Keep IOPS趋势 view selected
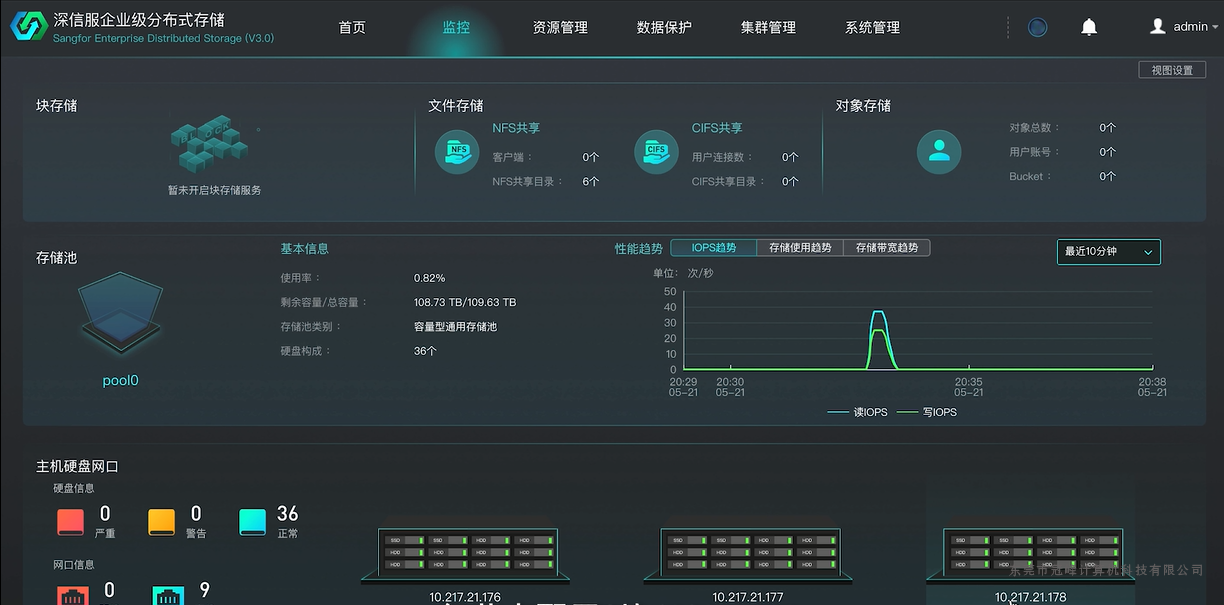Viewport: 1224px width, 605px height. click(x=713, y=247)
